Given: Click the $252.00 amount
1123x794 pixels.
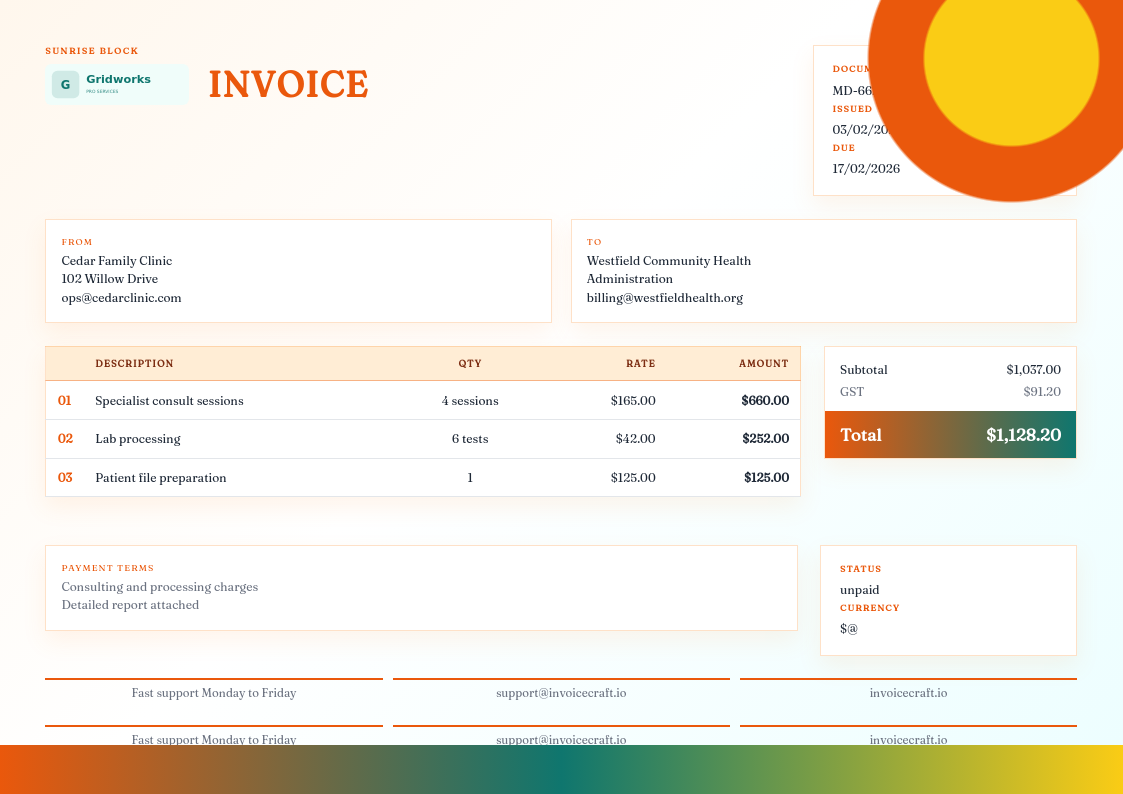Looking at the screenshot, I should [x=766, y=439].
